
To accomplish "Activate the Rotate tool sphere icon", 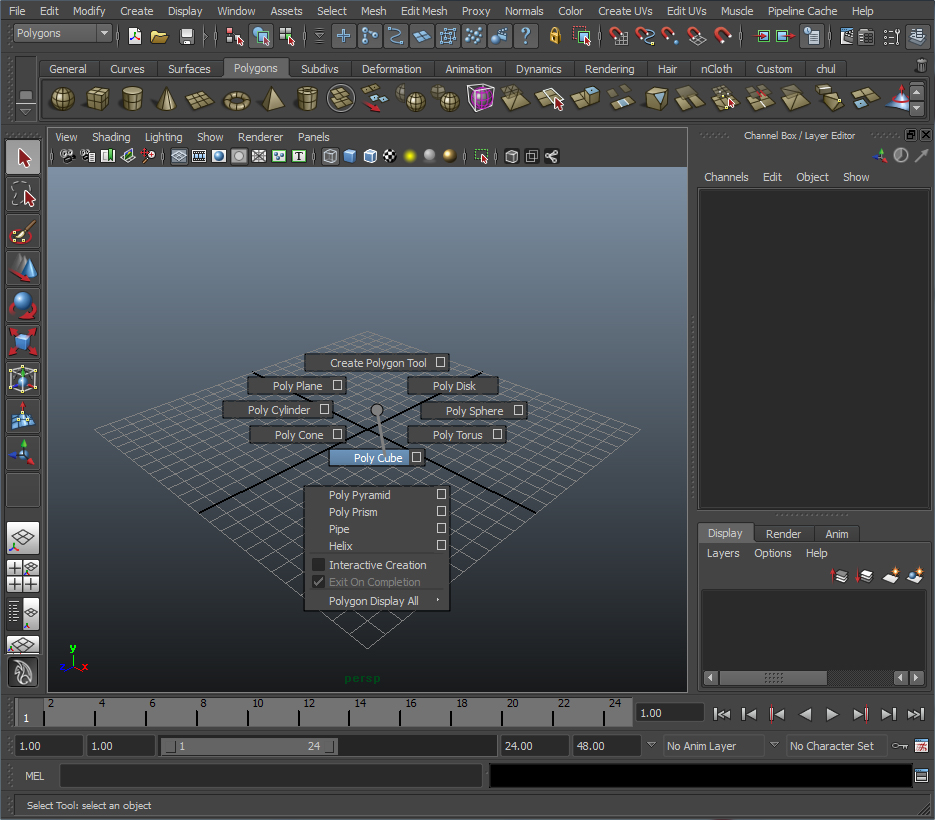I will [x=23, y=305].
